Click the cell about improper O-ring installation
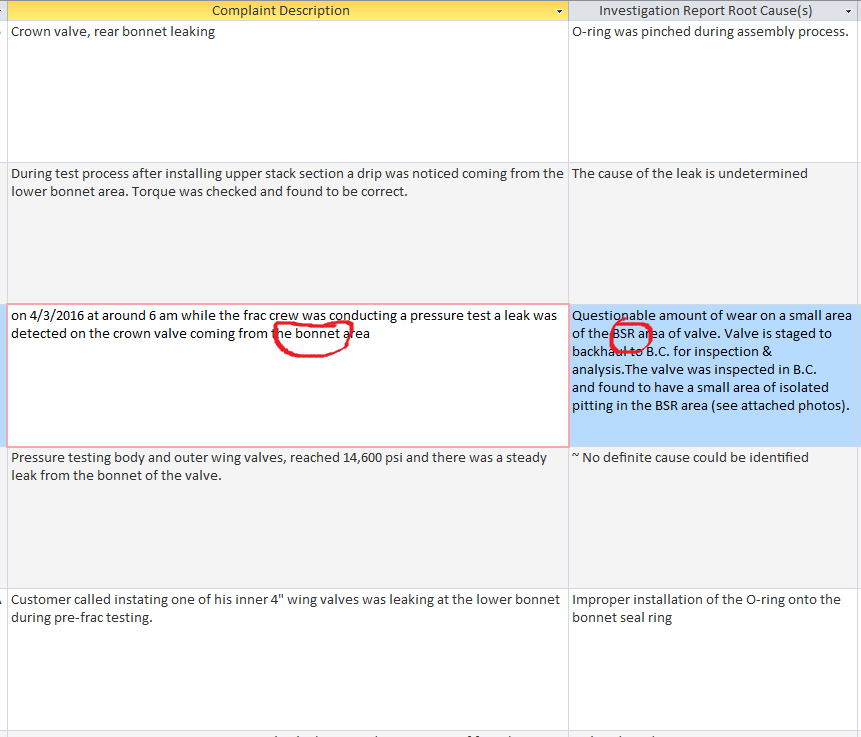 point(714,659)
